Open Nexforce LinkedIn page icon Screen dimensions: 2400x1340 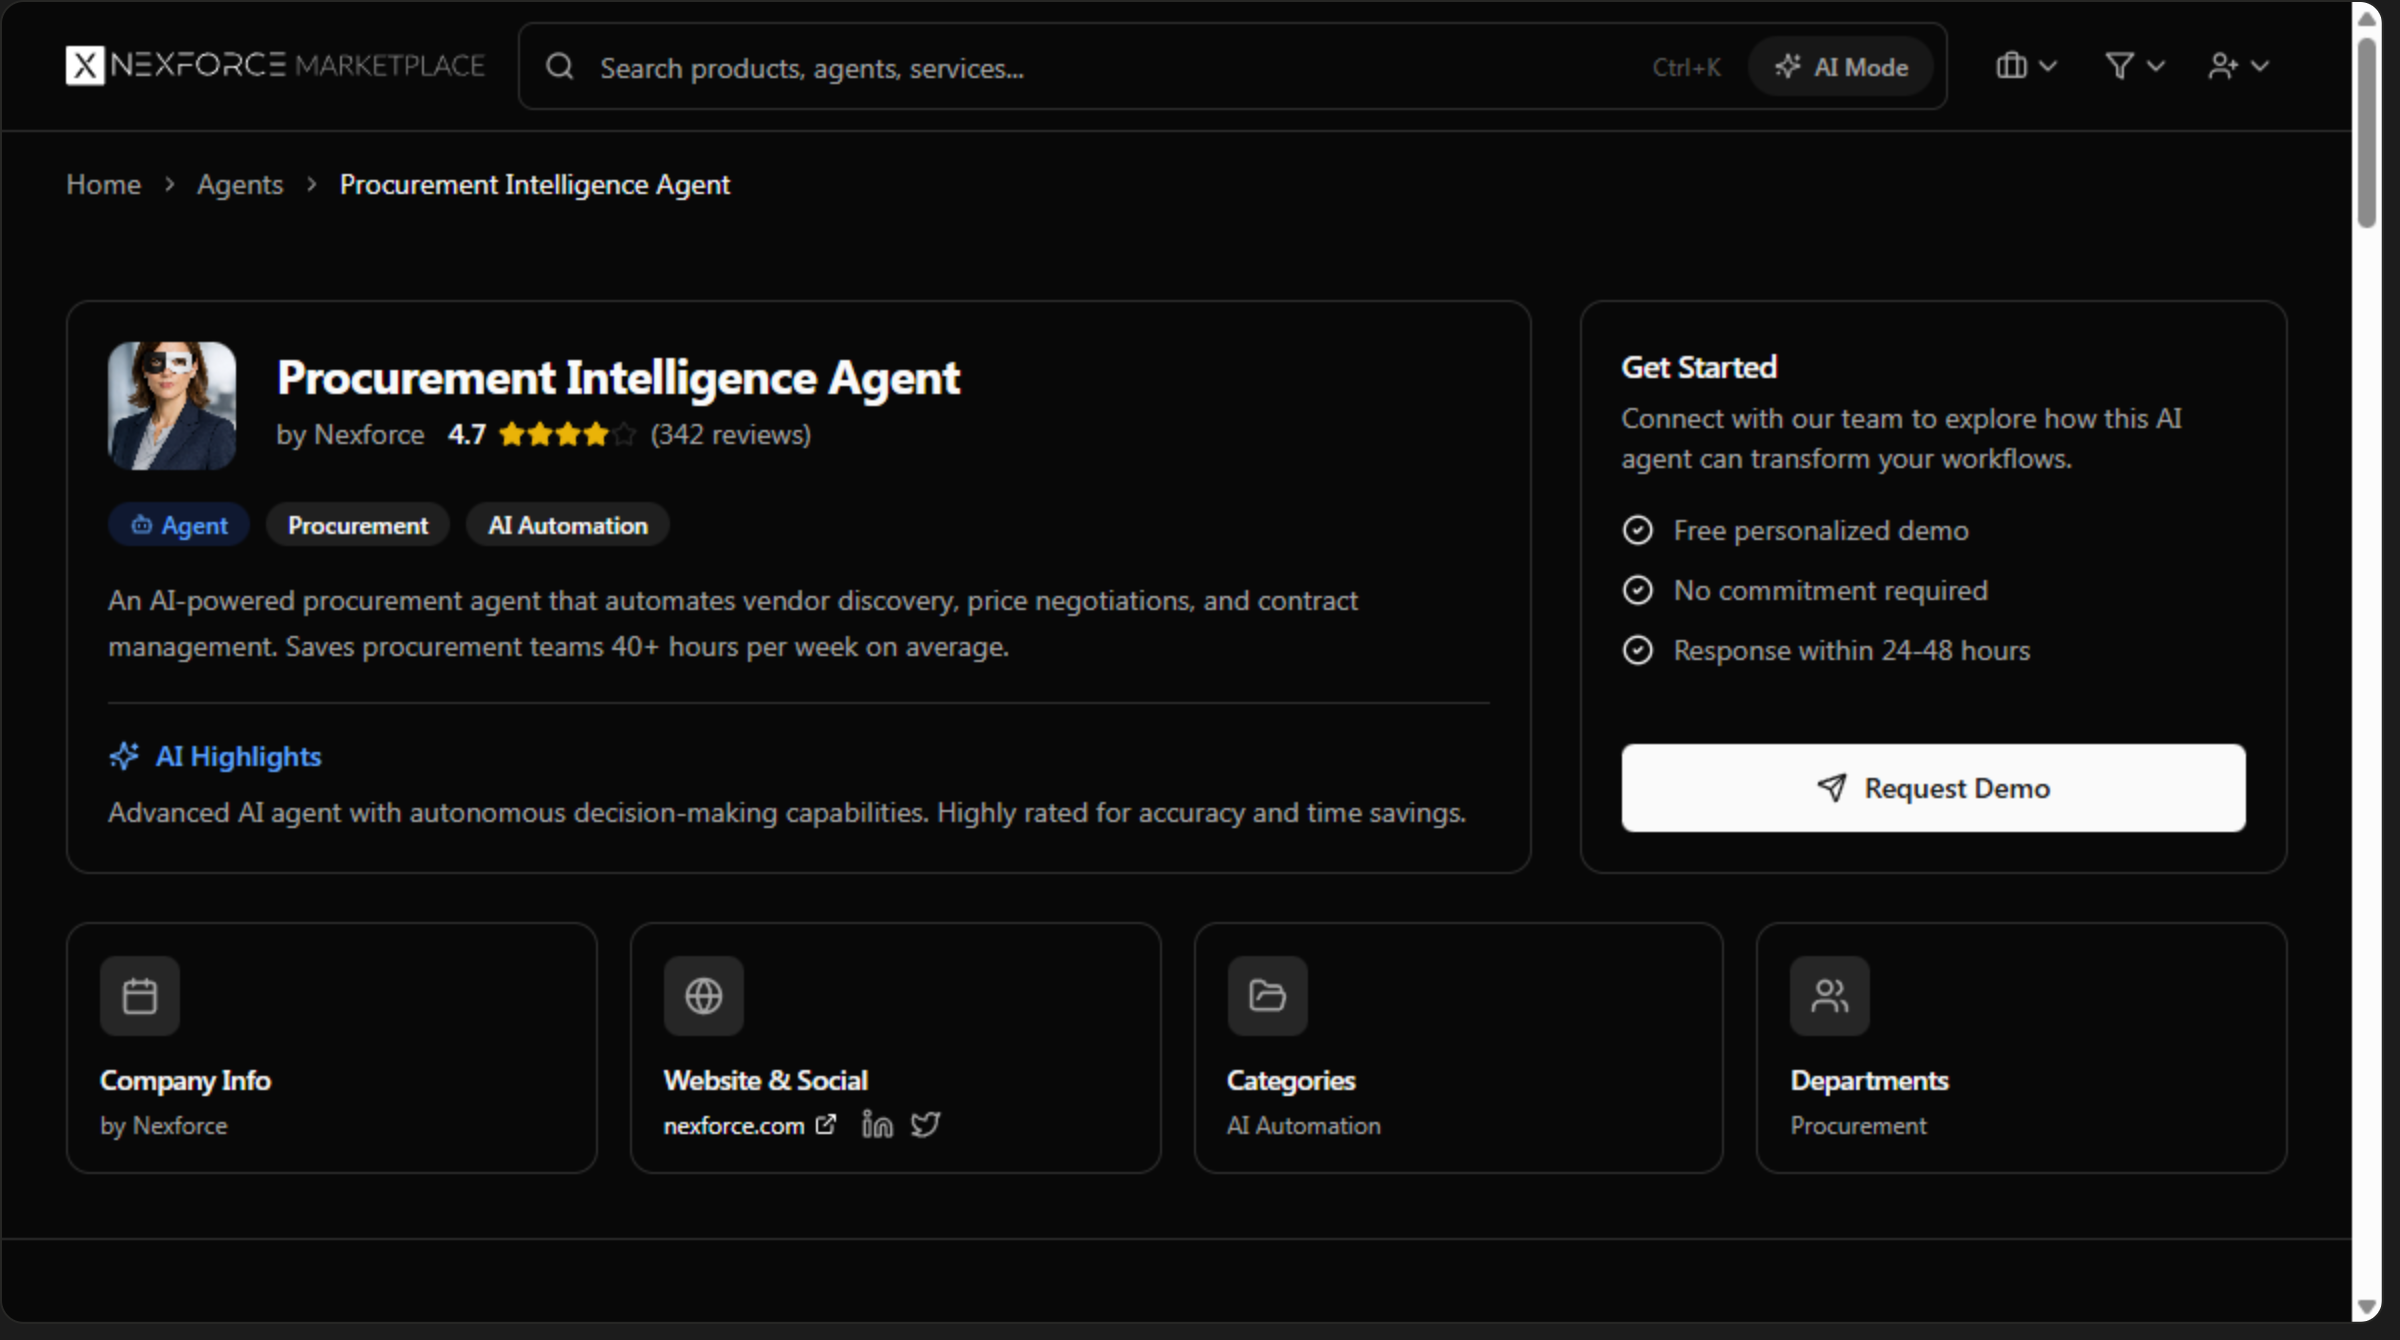(x=877, y=1125)
